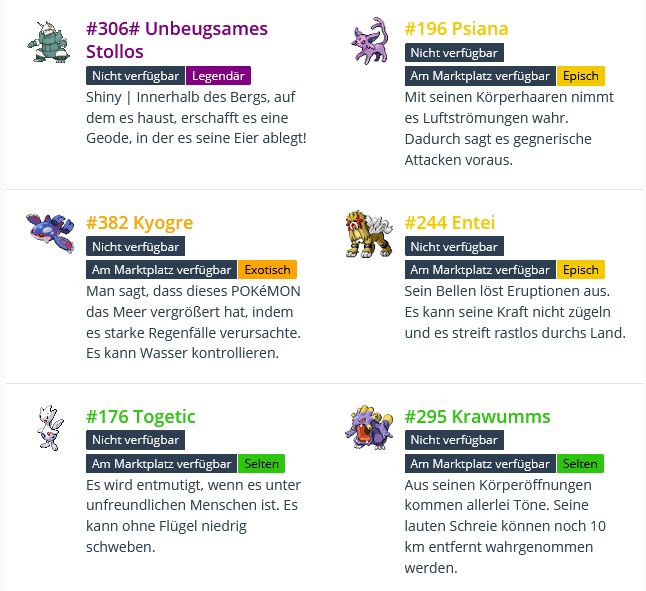Viewport: 646px width, 591px height.
Task: Open the #295 Krawumms title link
Action: [x=477, y=416]
